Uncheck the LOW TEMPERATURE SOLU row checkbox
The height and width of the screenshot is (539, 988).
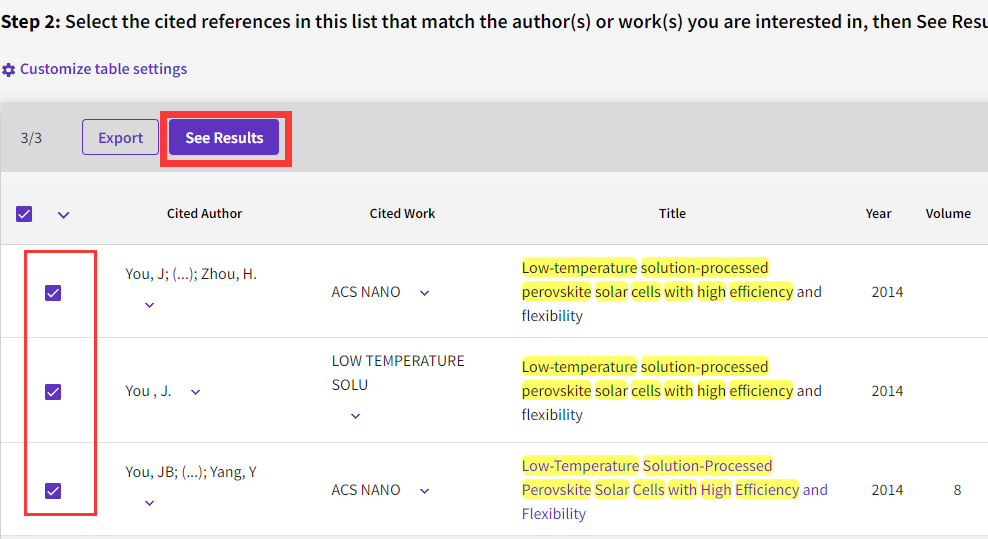54,392
